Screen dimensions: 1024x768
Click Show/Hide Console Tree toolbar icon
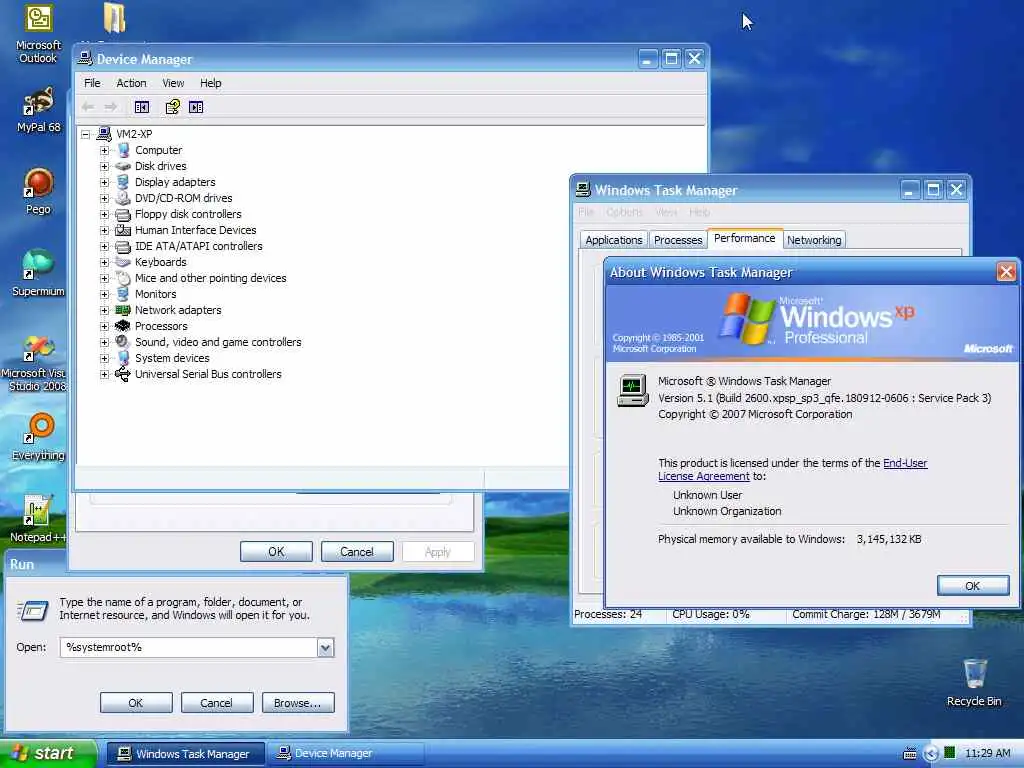click(x=142, y=107)
